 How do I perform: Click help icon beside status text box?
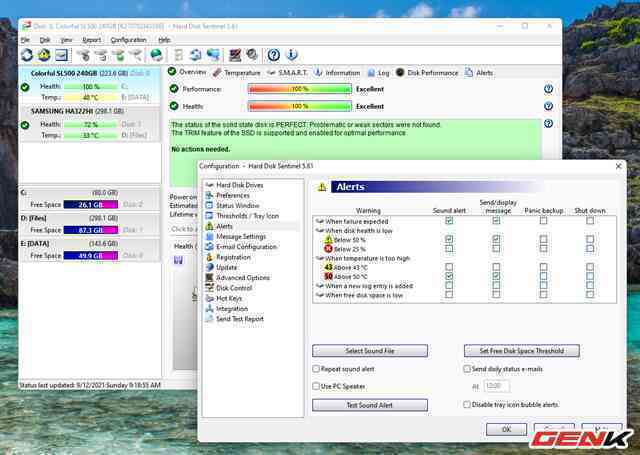tap(548, 123)
